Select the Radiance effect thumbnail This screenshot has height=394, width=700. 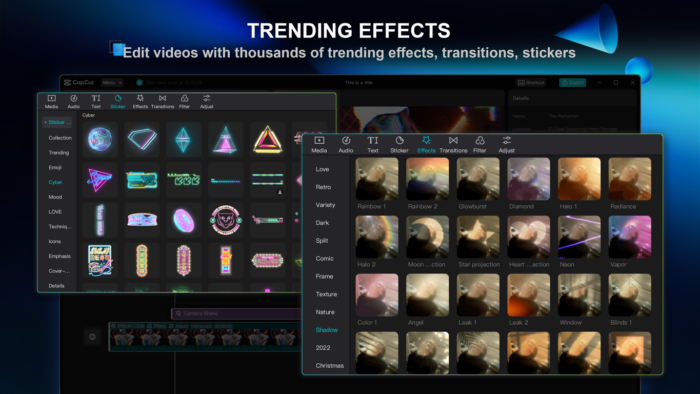coord(630,179)
